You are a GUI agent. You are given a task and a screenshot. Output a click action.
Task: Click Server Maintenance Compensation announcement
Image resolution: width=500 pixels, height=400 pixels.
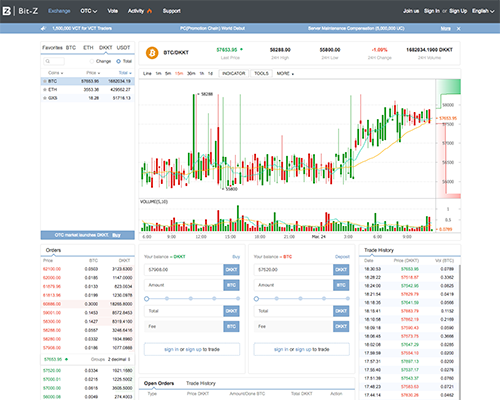(x=356, y=28)
